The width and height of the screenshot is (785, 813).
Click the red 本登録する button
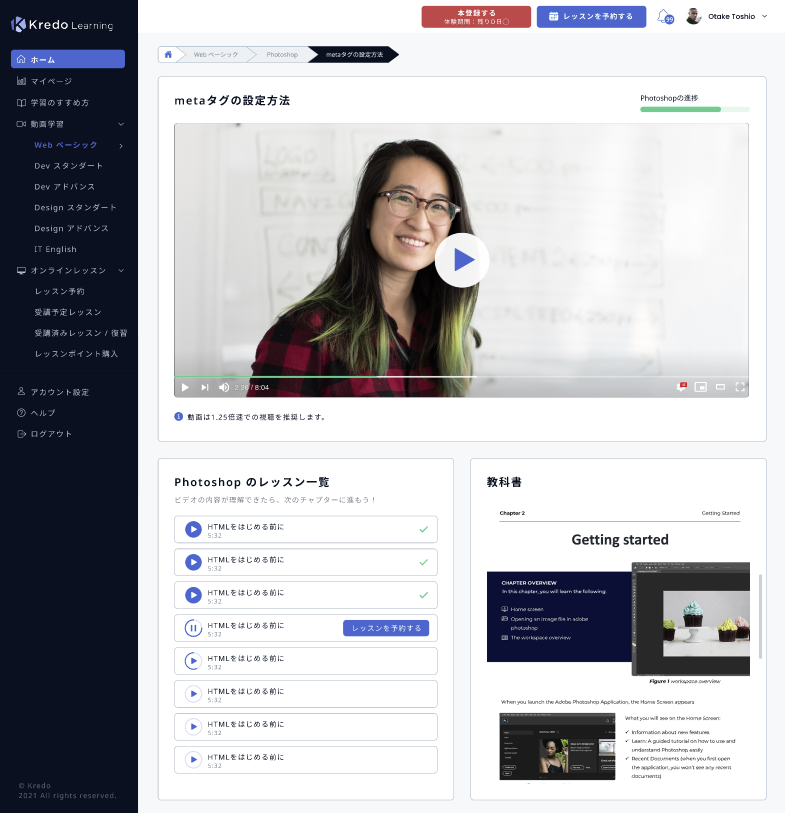[x=475, y=16]
